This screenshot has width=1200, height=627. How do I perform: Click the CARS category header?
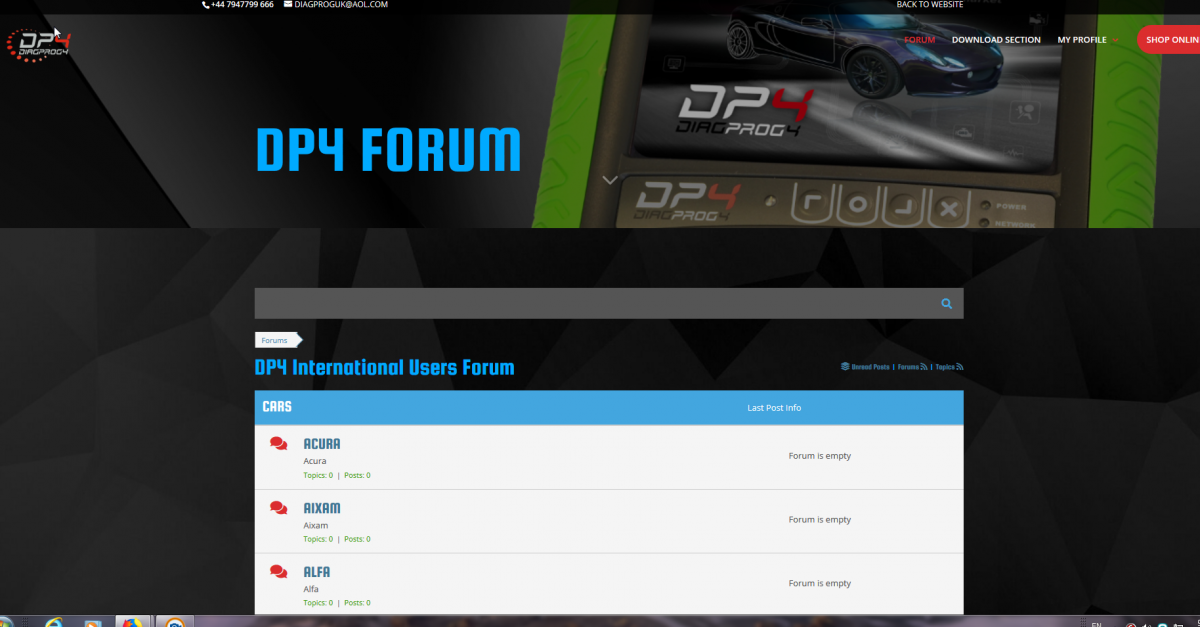pos(277,407)
